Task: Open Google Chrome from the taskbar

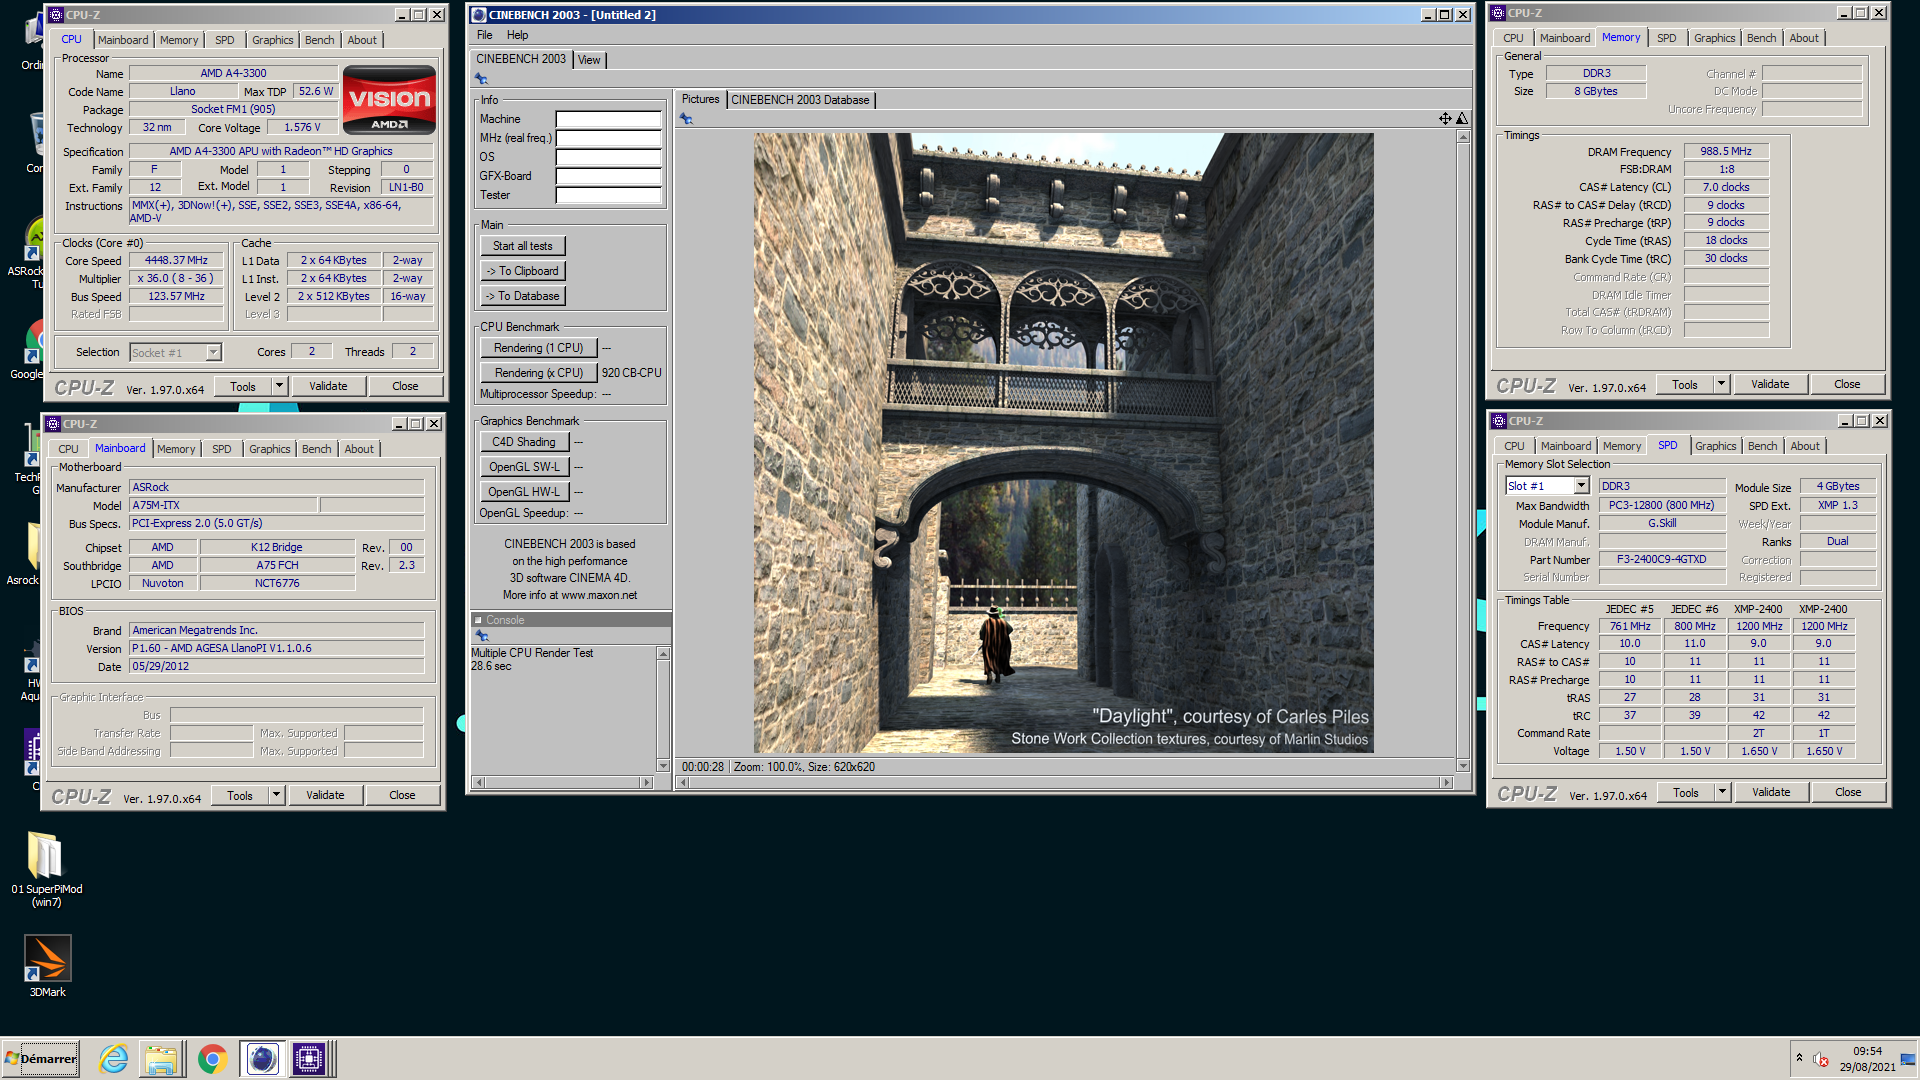Action: (x=212, y=1059)
